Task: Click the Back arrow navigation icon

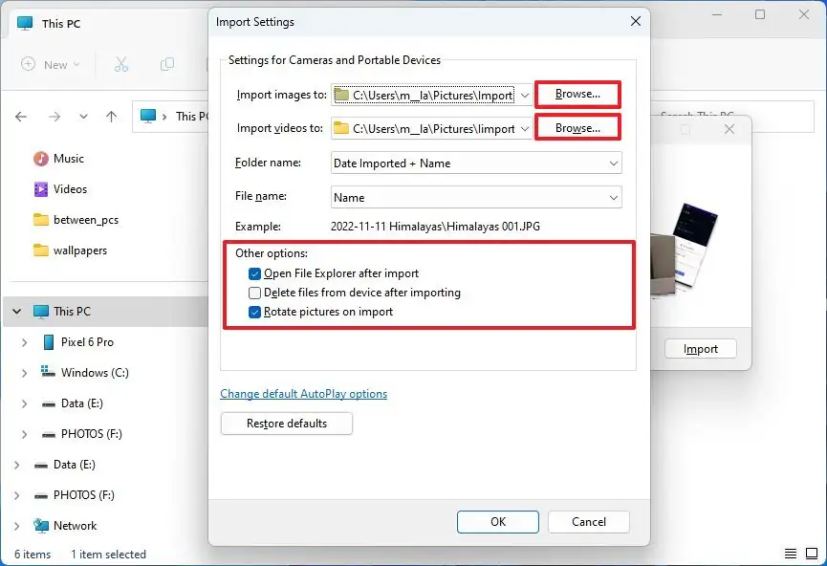Action: [21, 116]
